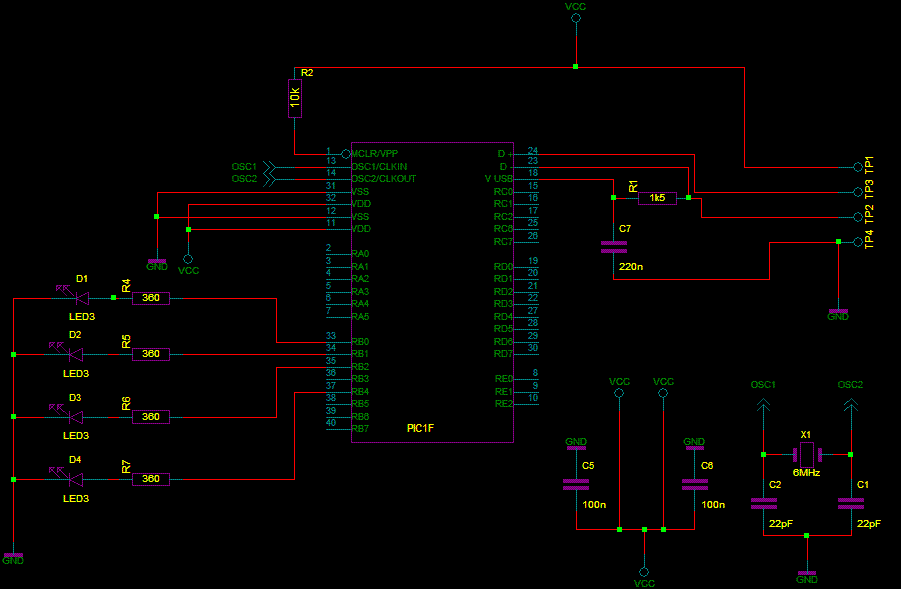Click the C7 220n capacitor
The height and width of the screenshot is (589, 901).
[612, 247]
